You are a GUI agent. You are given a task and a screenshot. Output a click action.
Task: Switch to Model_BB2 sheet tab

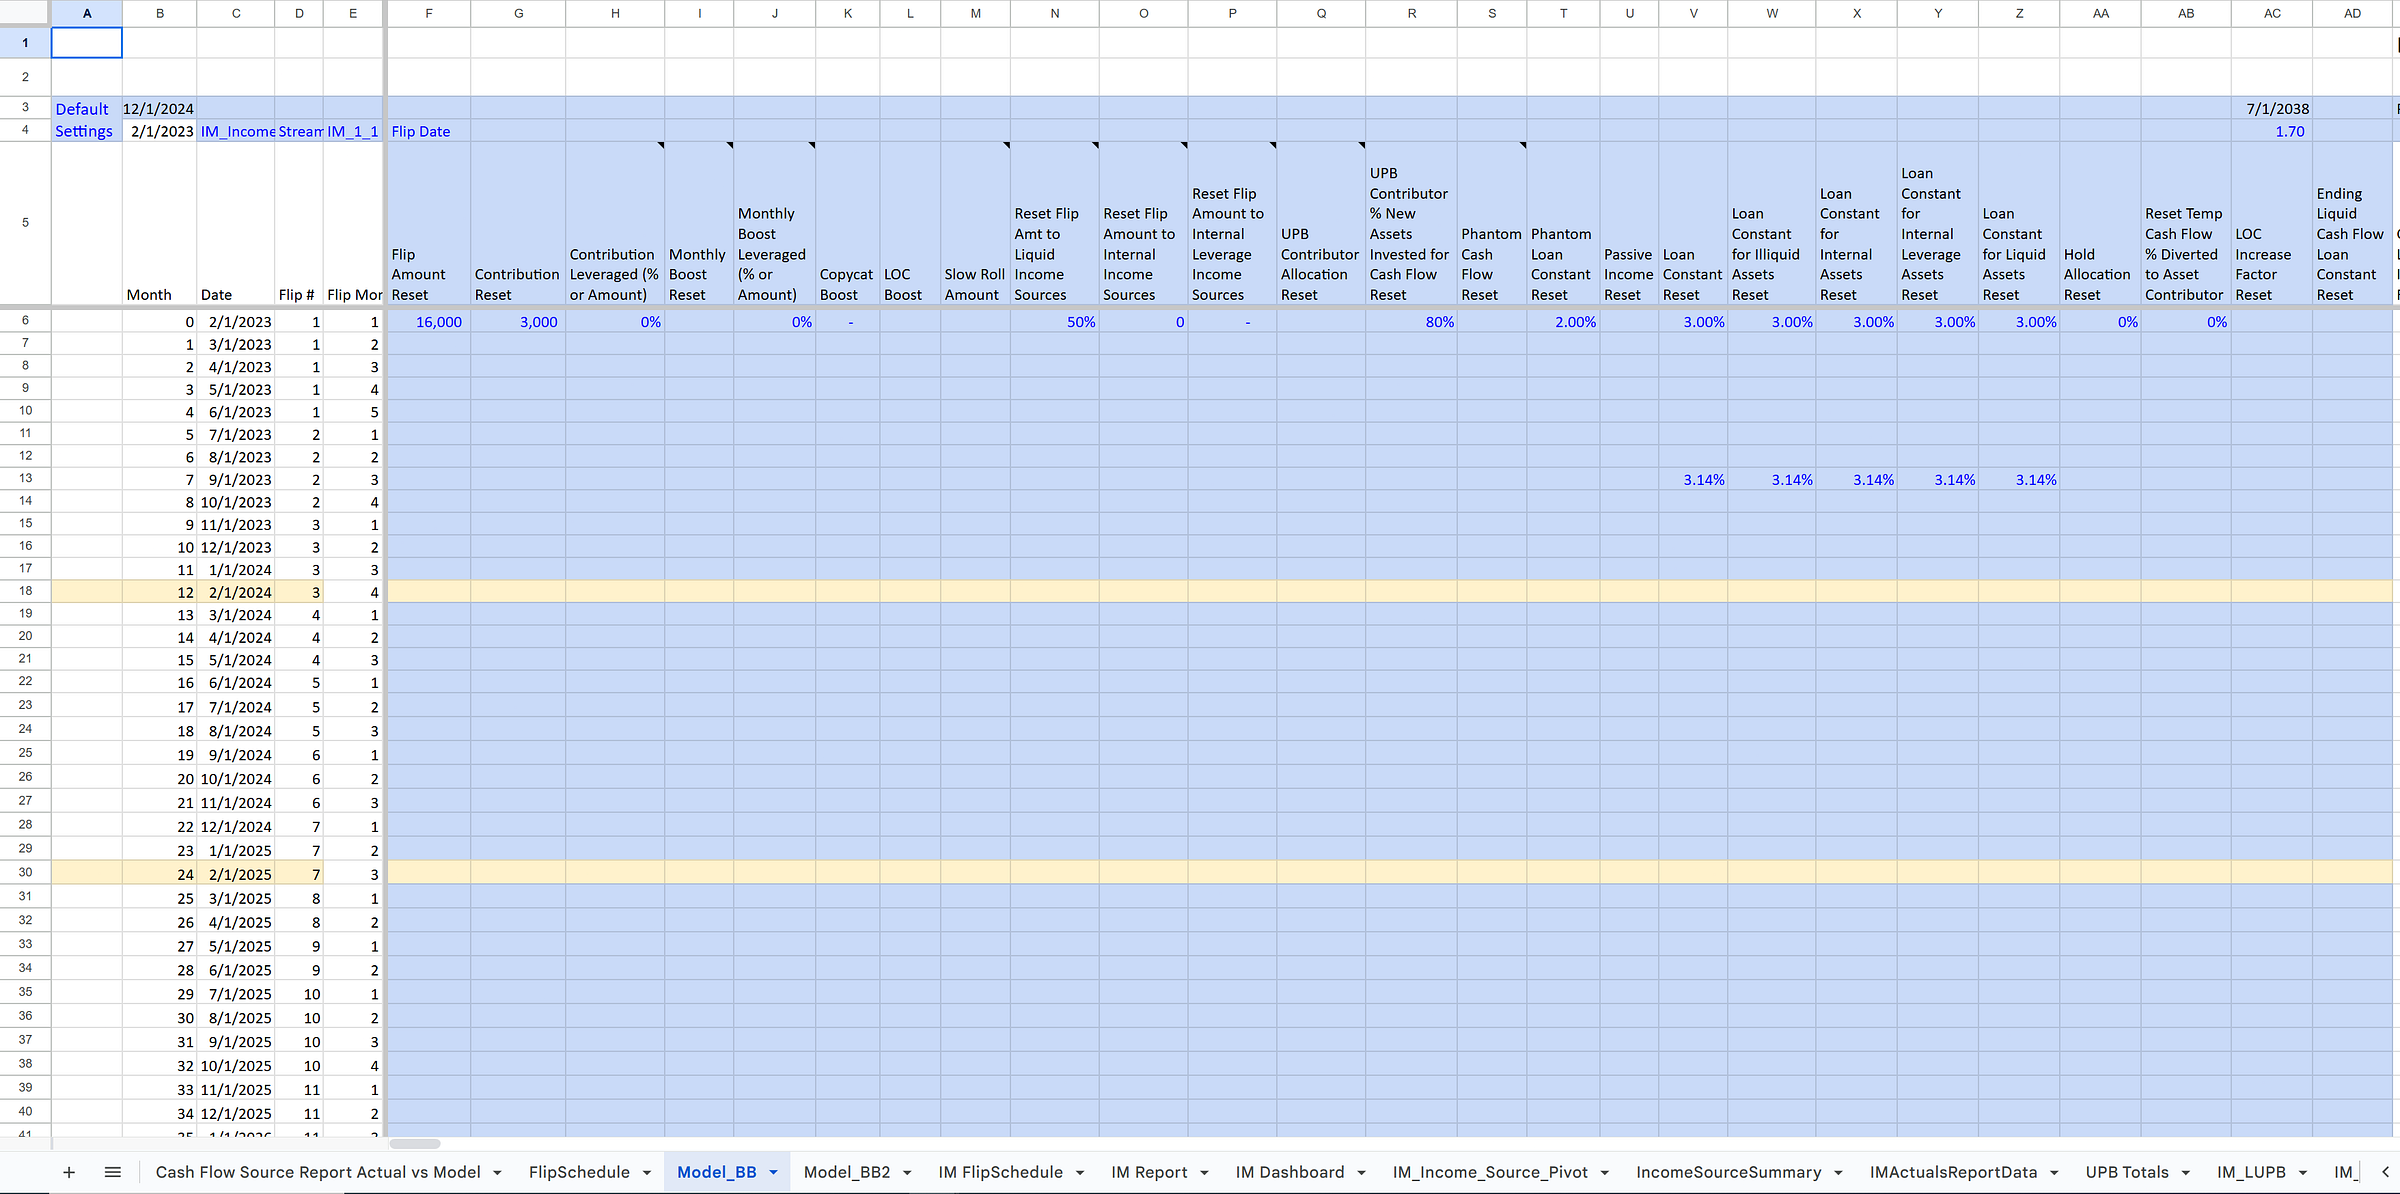coord(846,1172)
